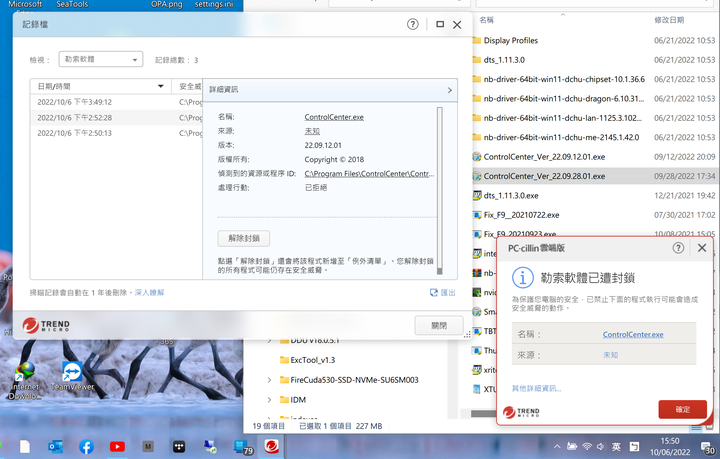Expand the DDU v18.0.5.1 tree folder

pyautogui.click(x=269, y=341)
